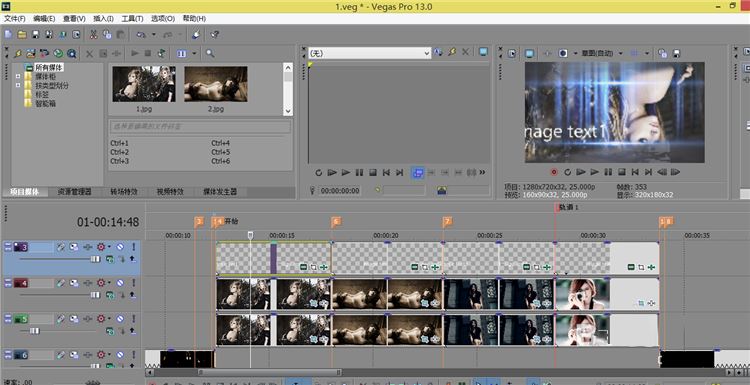750x385 pixels.
Task: Switch to the 媒体发生器 tab
Action: (x=220, y=192)
